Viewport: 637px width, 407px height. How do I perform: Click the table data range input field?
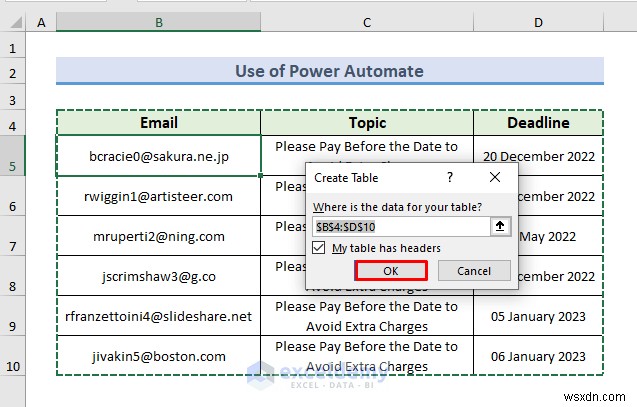(x=401, y=227)
